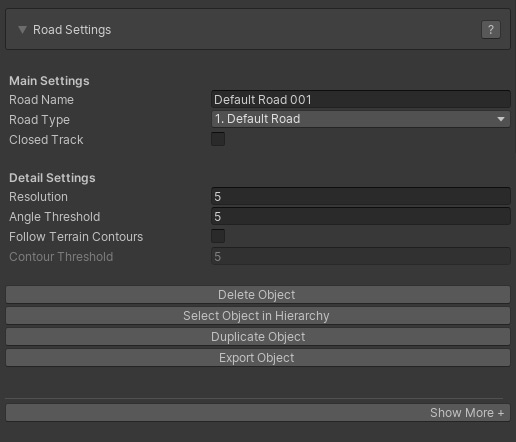
Task: Click the Follow Terrain Contours label
Action: pos(76,237)
